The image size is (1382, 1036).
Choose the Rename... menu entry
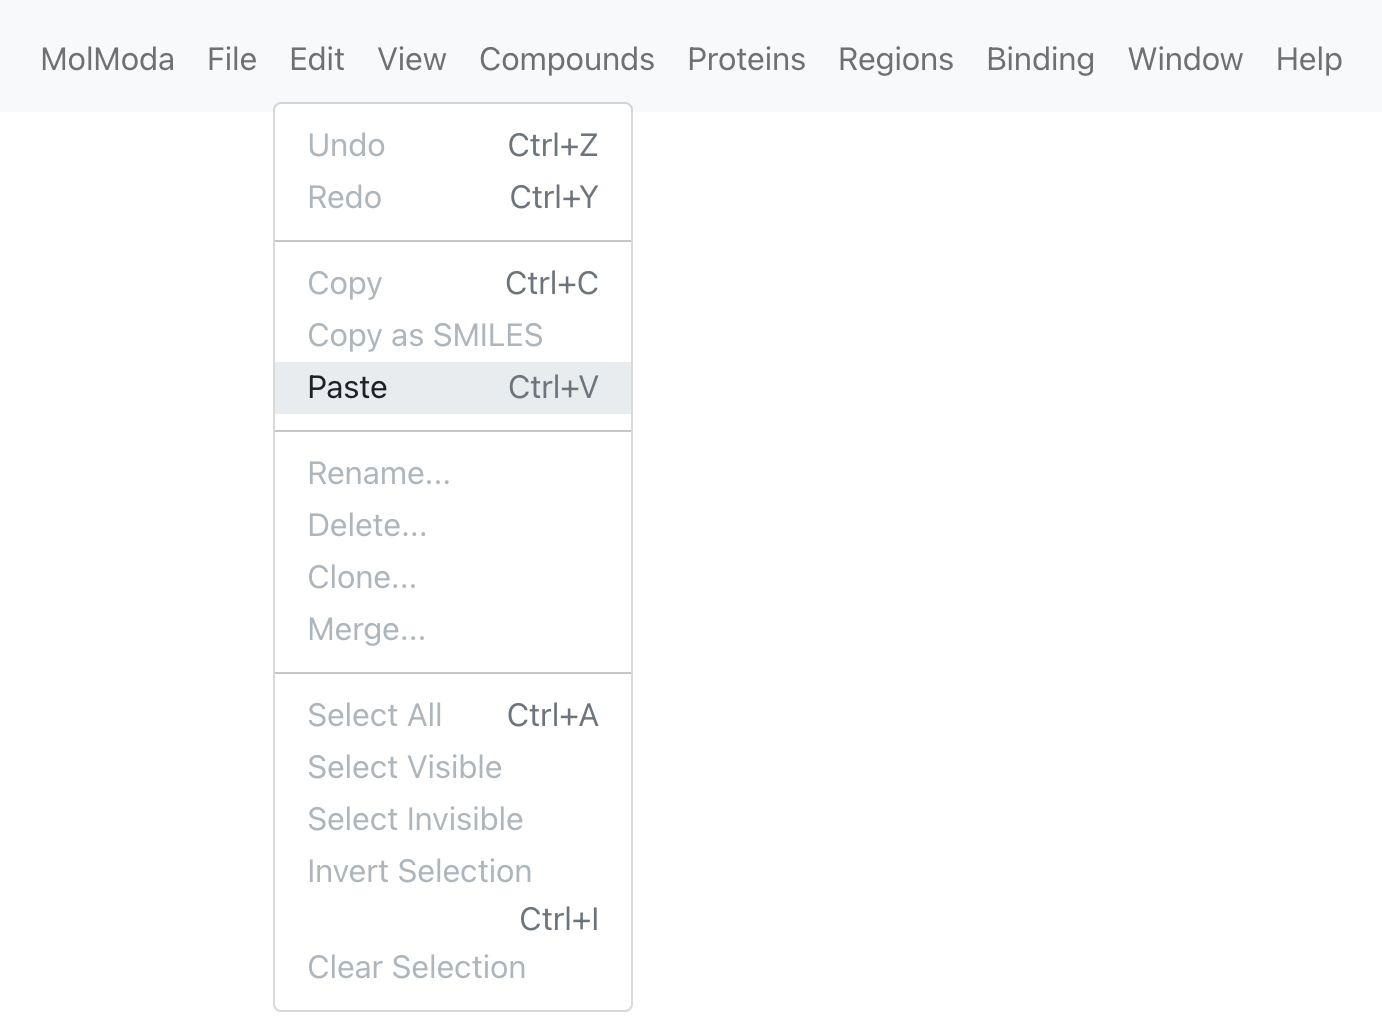pyautogui.click(x=453, y=473)
